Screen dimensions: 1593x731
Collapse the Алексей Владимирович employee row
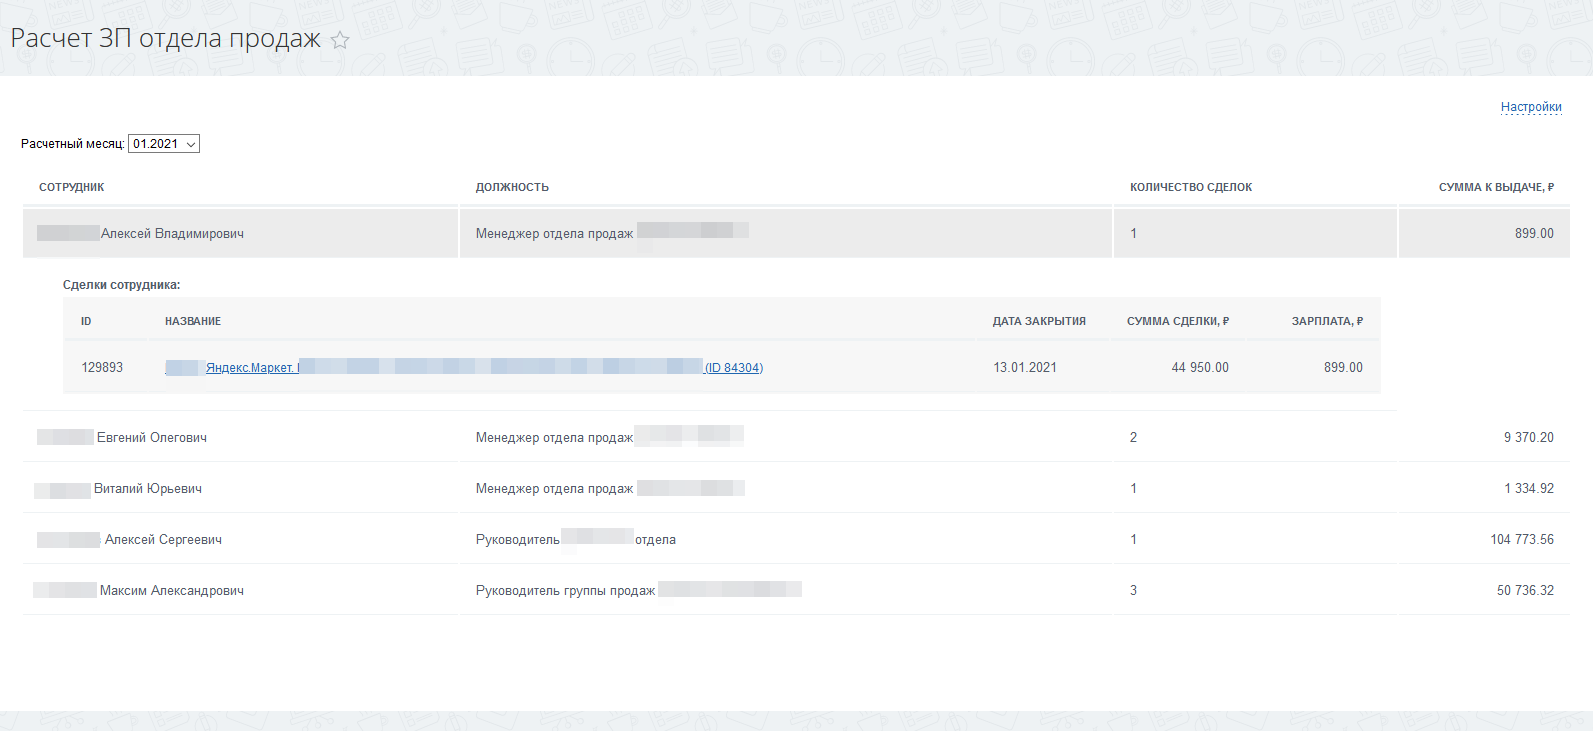pos(172,234)
